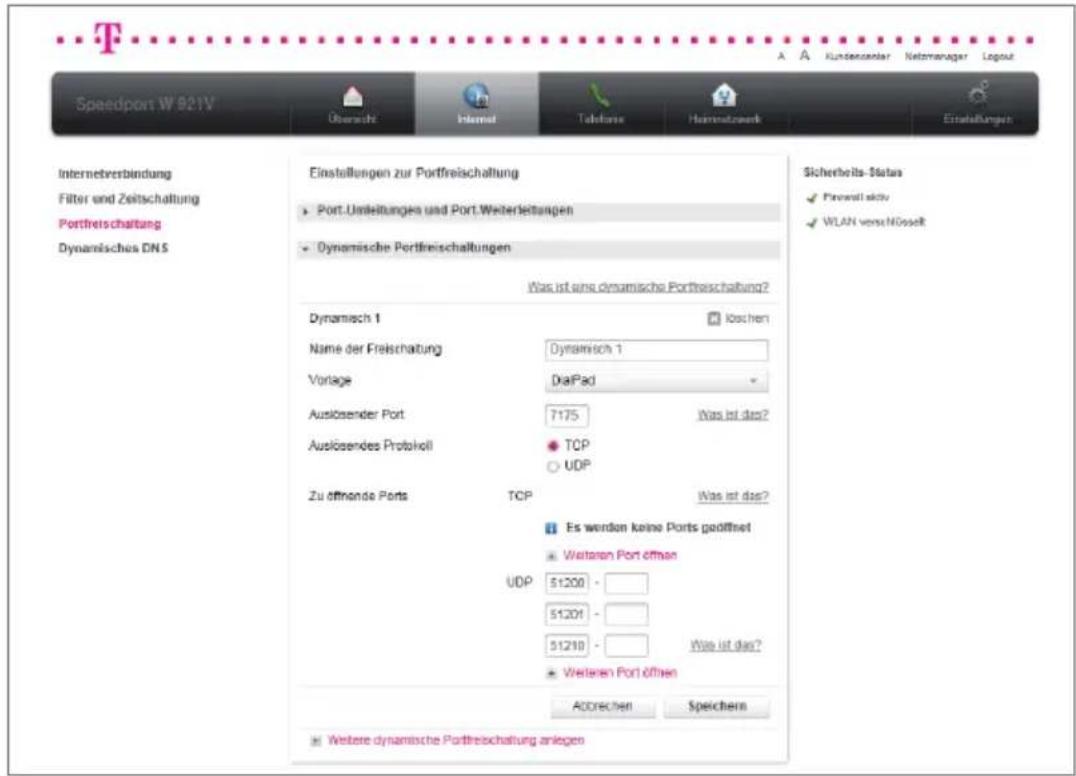Select Portfreischaltung in the sidebar
This screenshot has height=776, width=1076.
point(109,224)
